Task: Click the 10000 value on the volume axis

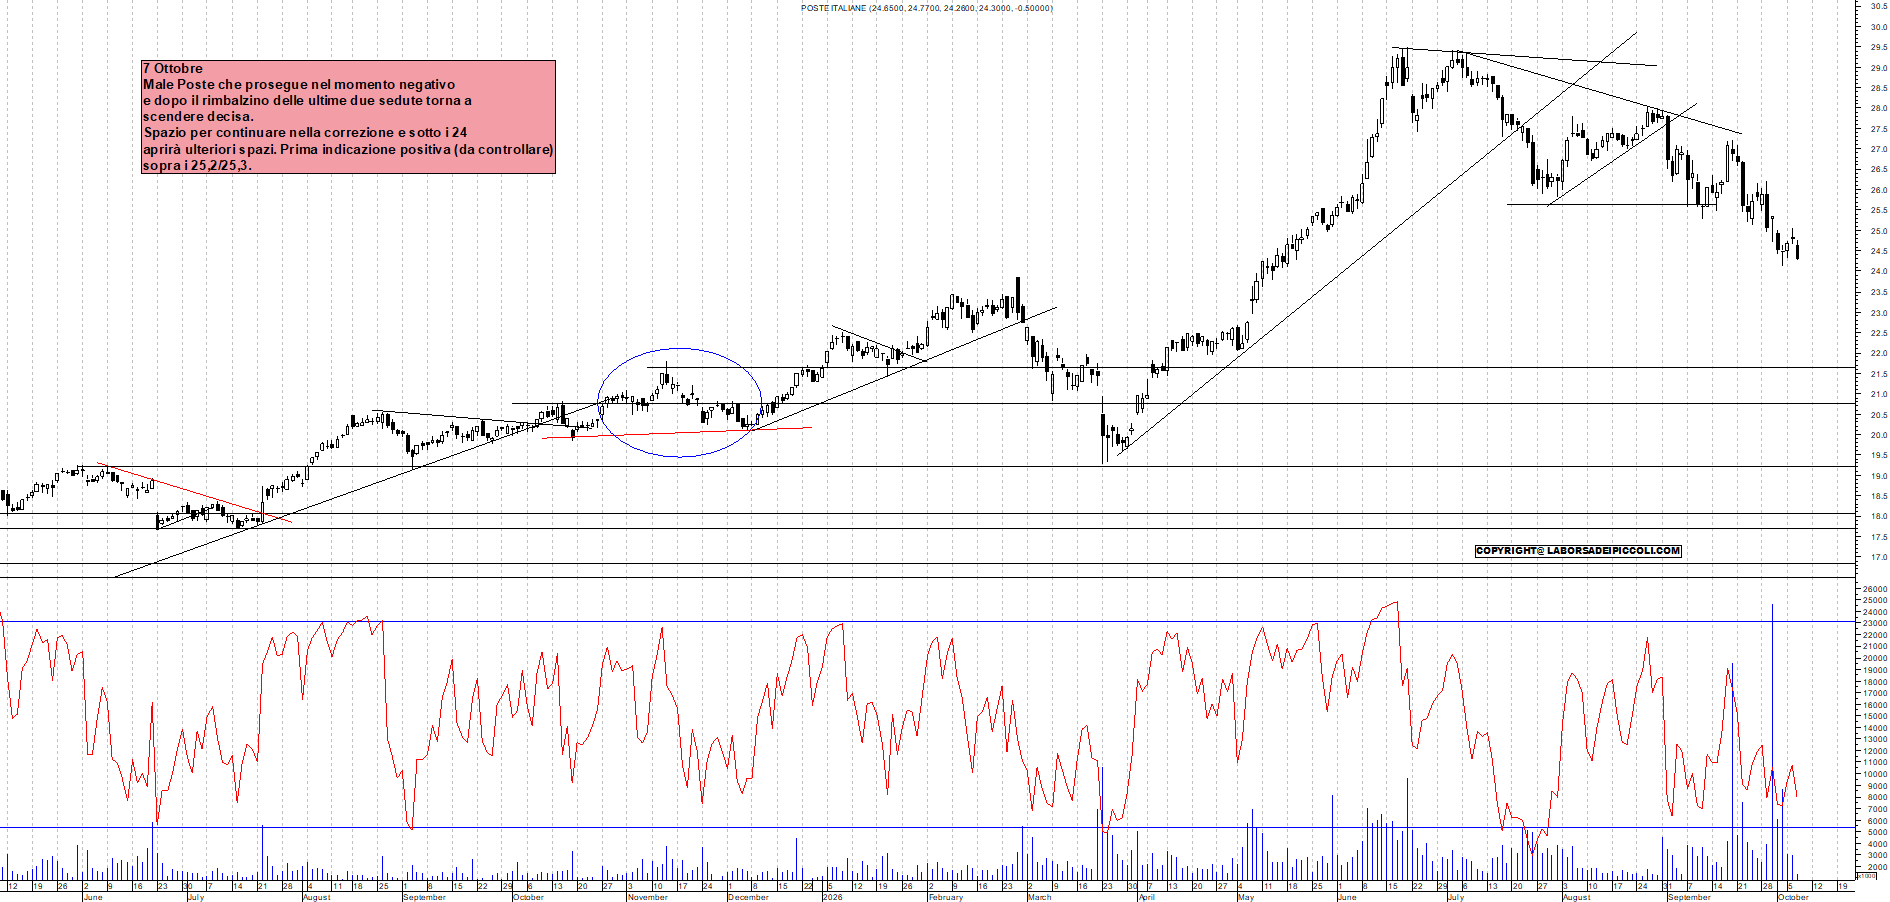Action: tap(1875, 775)
